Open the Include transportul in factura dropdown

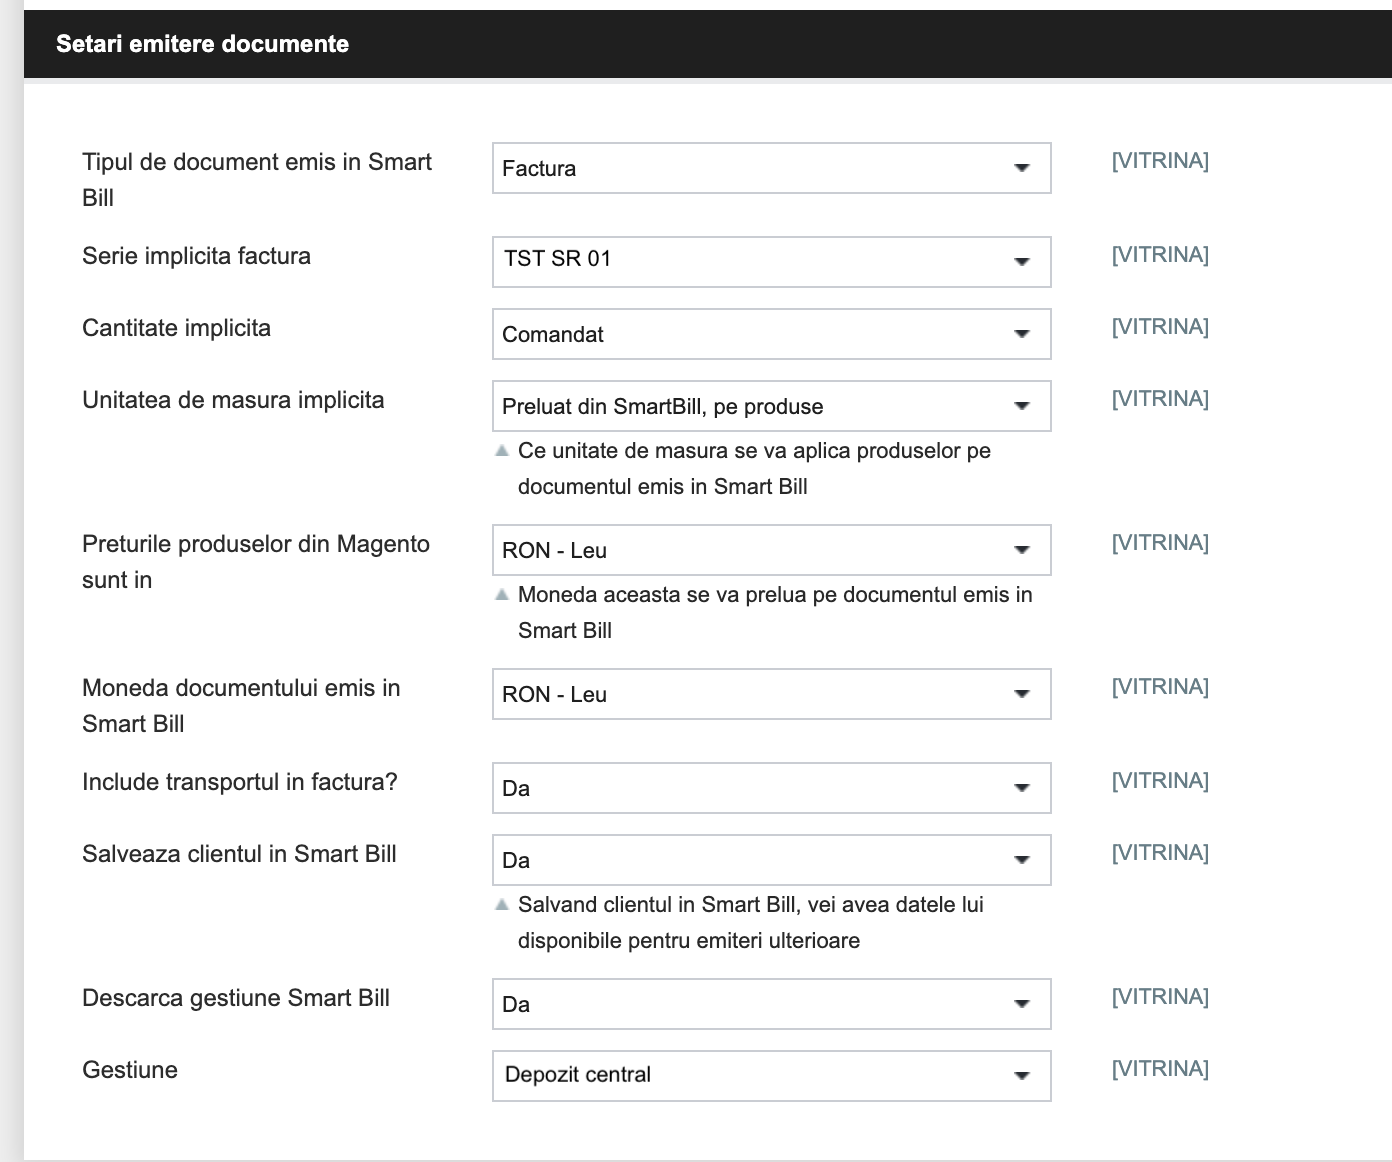pos(771,788)
